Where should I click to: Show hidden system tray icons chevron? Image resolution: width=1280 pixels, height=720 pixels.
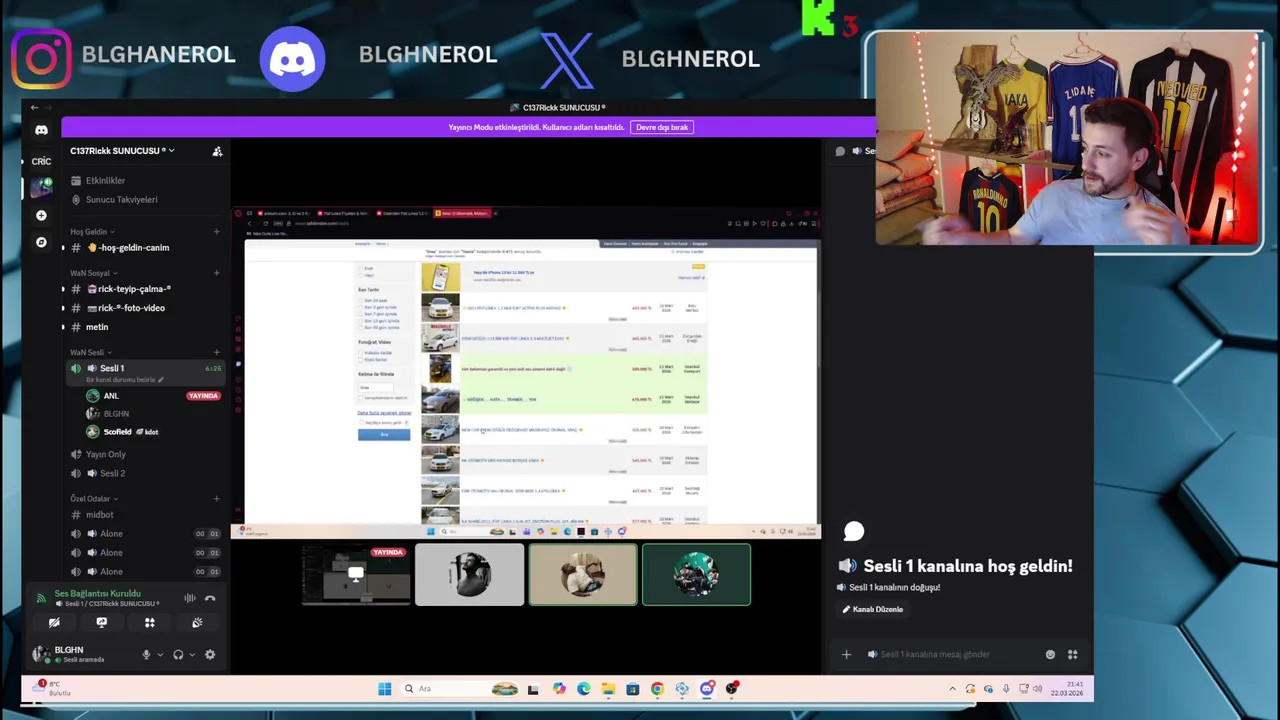[952, 689]
